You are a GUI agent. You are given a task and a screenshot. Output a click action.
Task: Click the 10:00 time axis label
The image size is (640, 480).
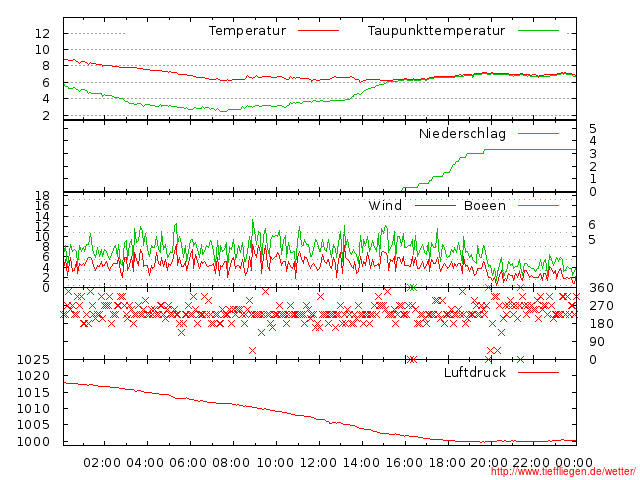[x=275, y=463]
